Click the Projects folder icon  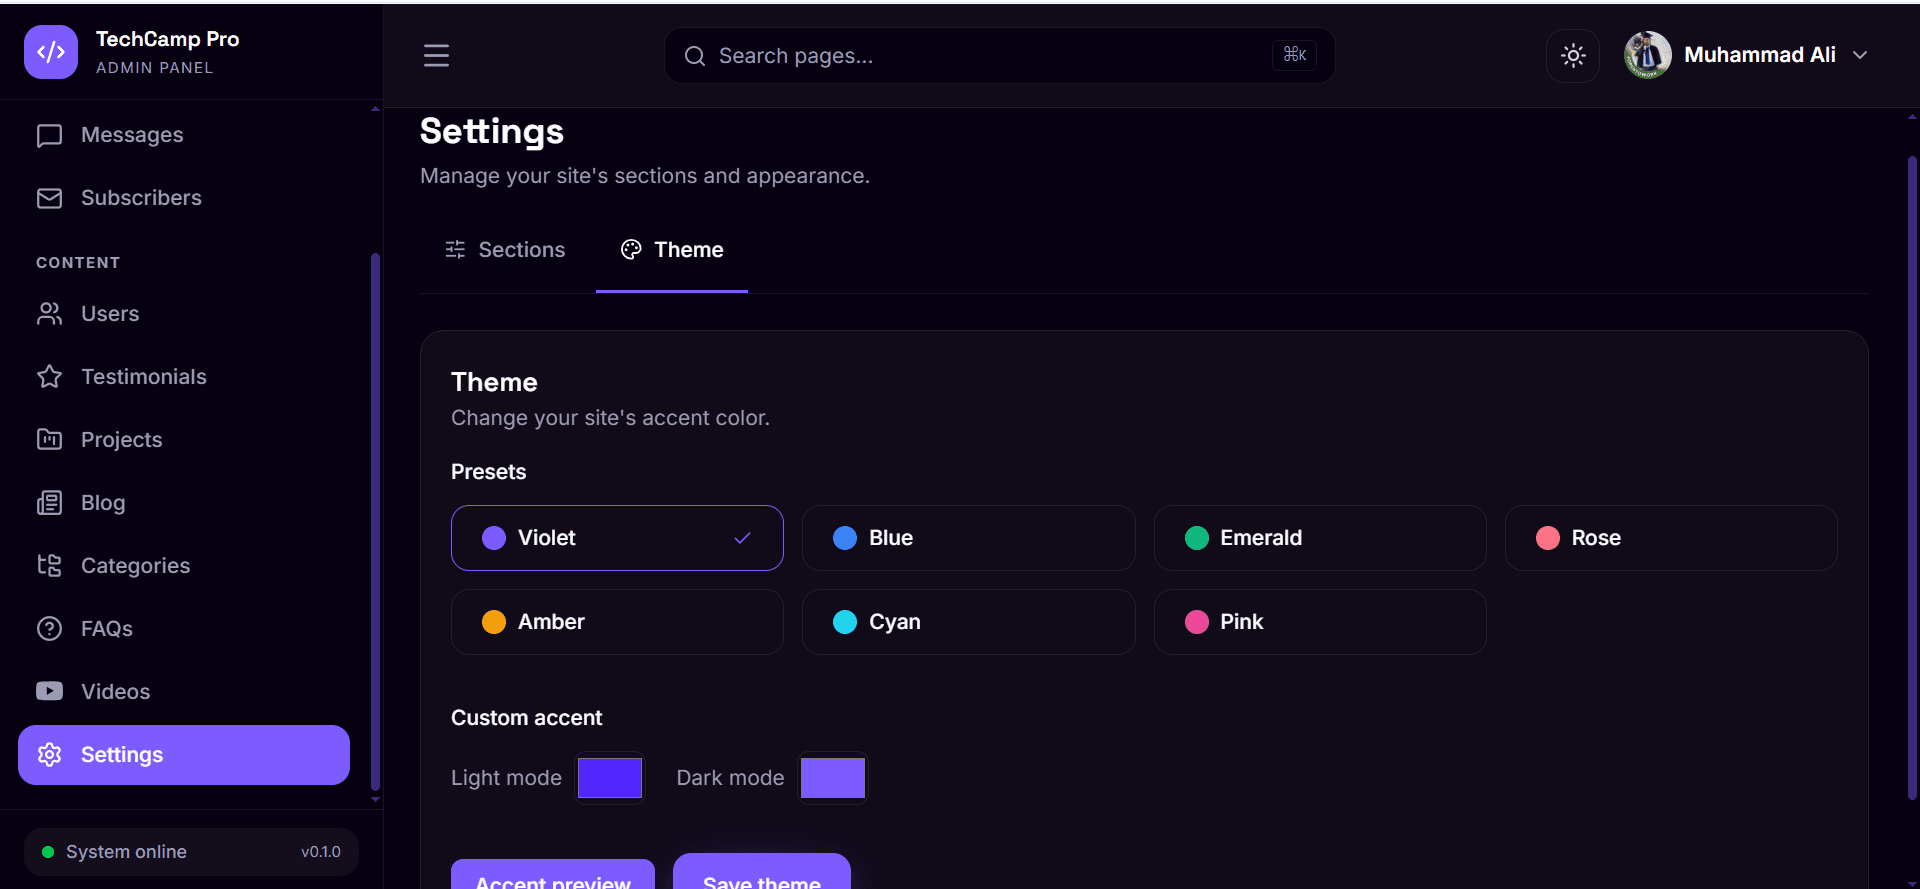(49, 440)
